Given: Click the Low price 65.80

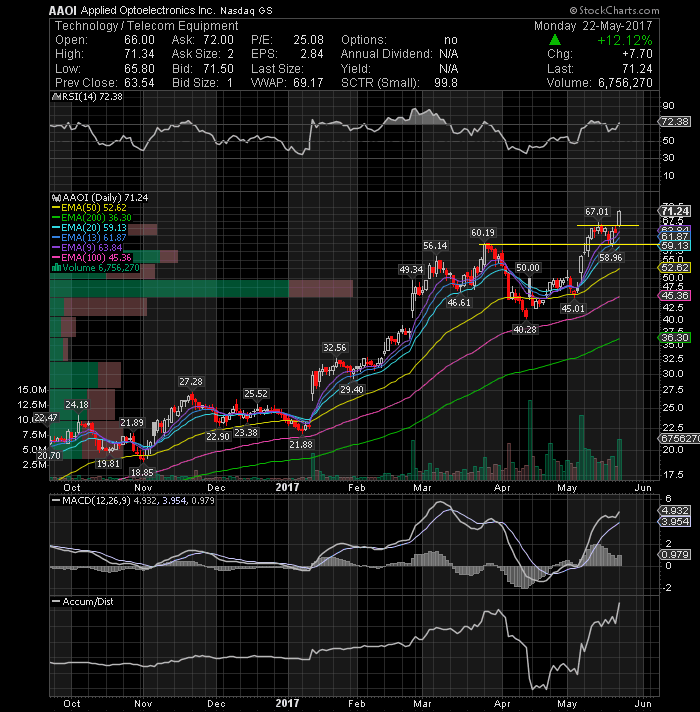Looking at the screenshot, I should [139, 69].
